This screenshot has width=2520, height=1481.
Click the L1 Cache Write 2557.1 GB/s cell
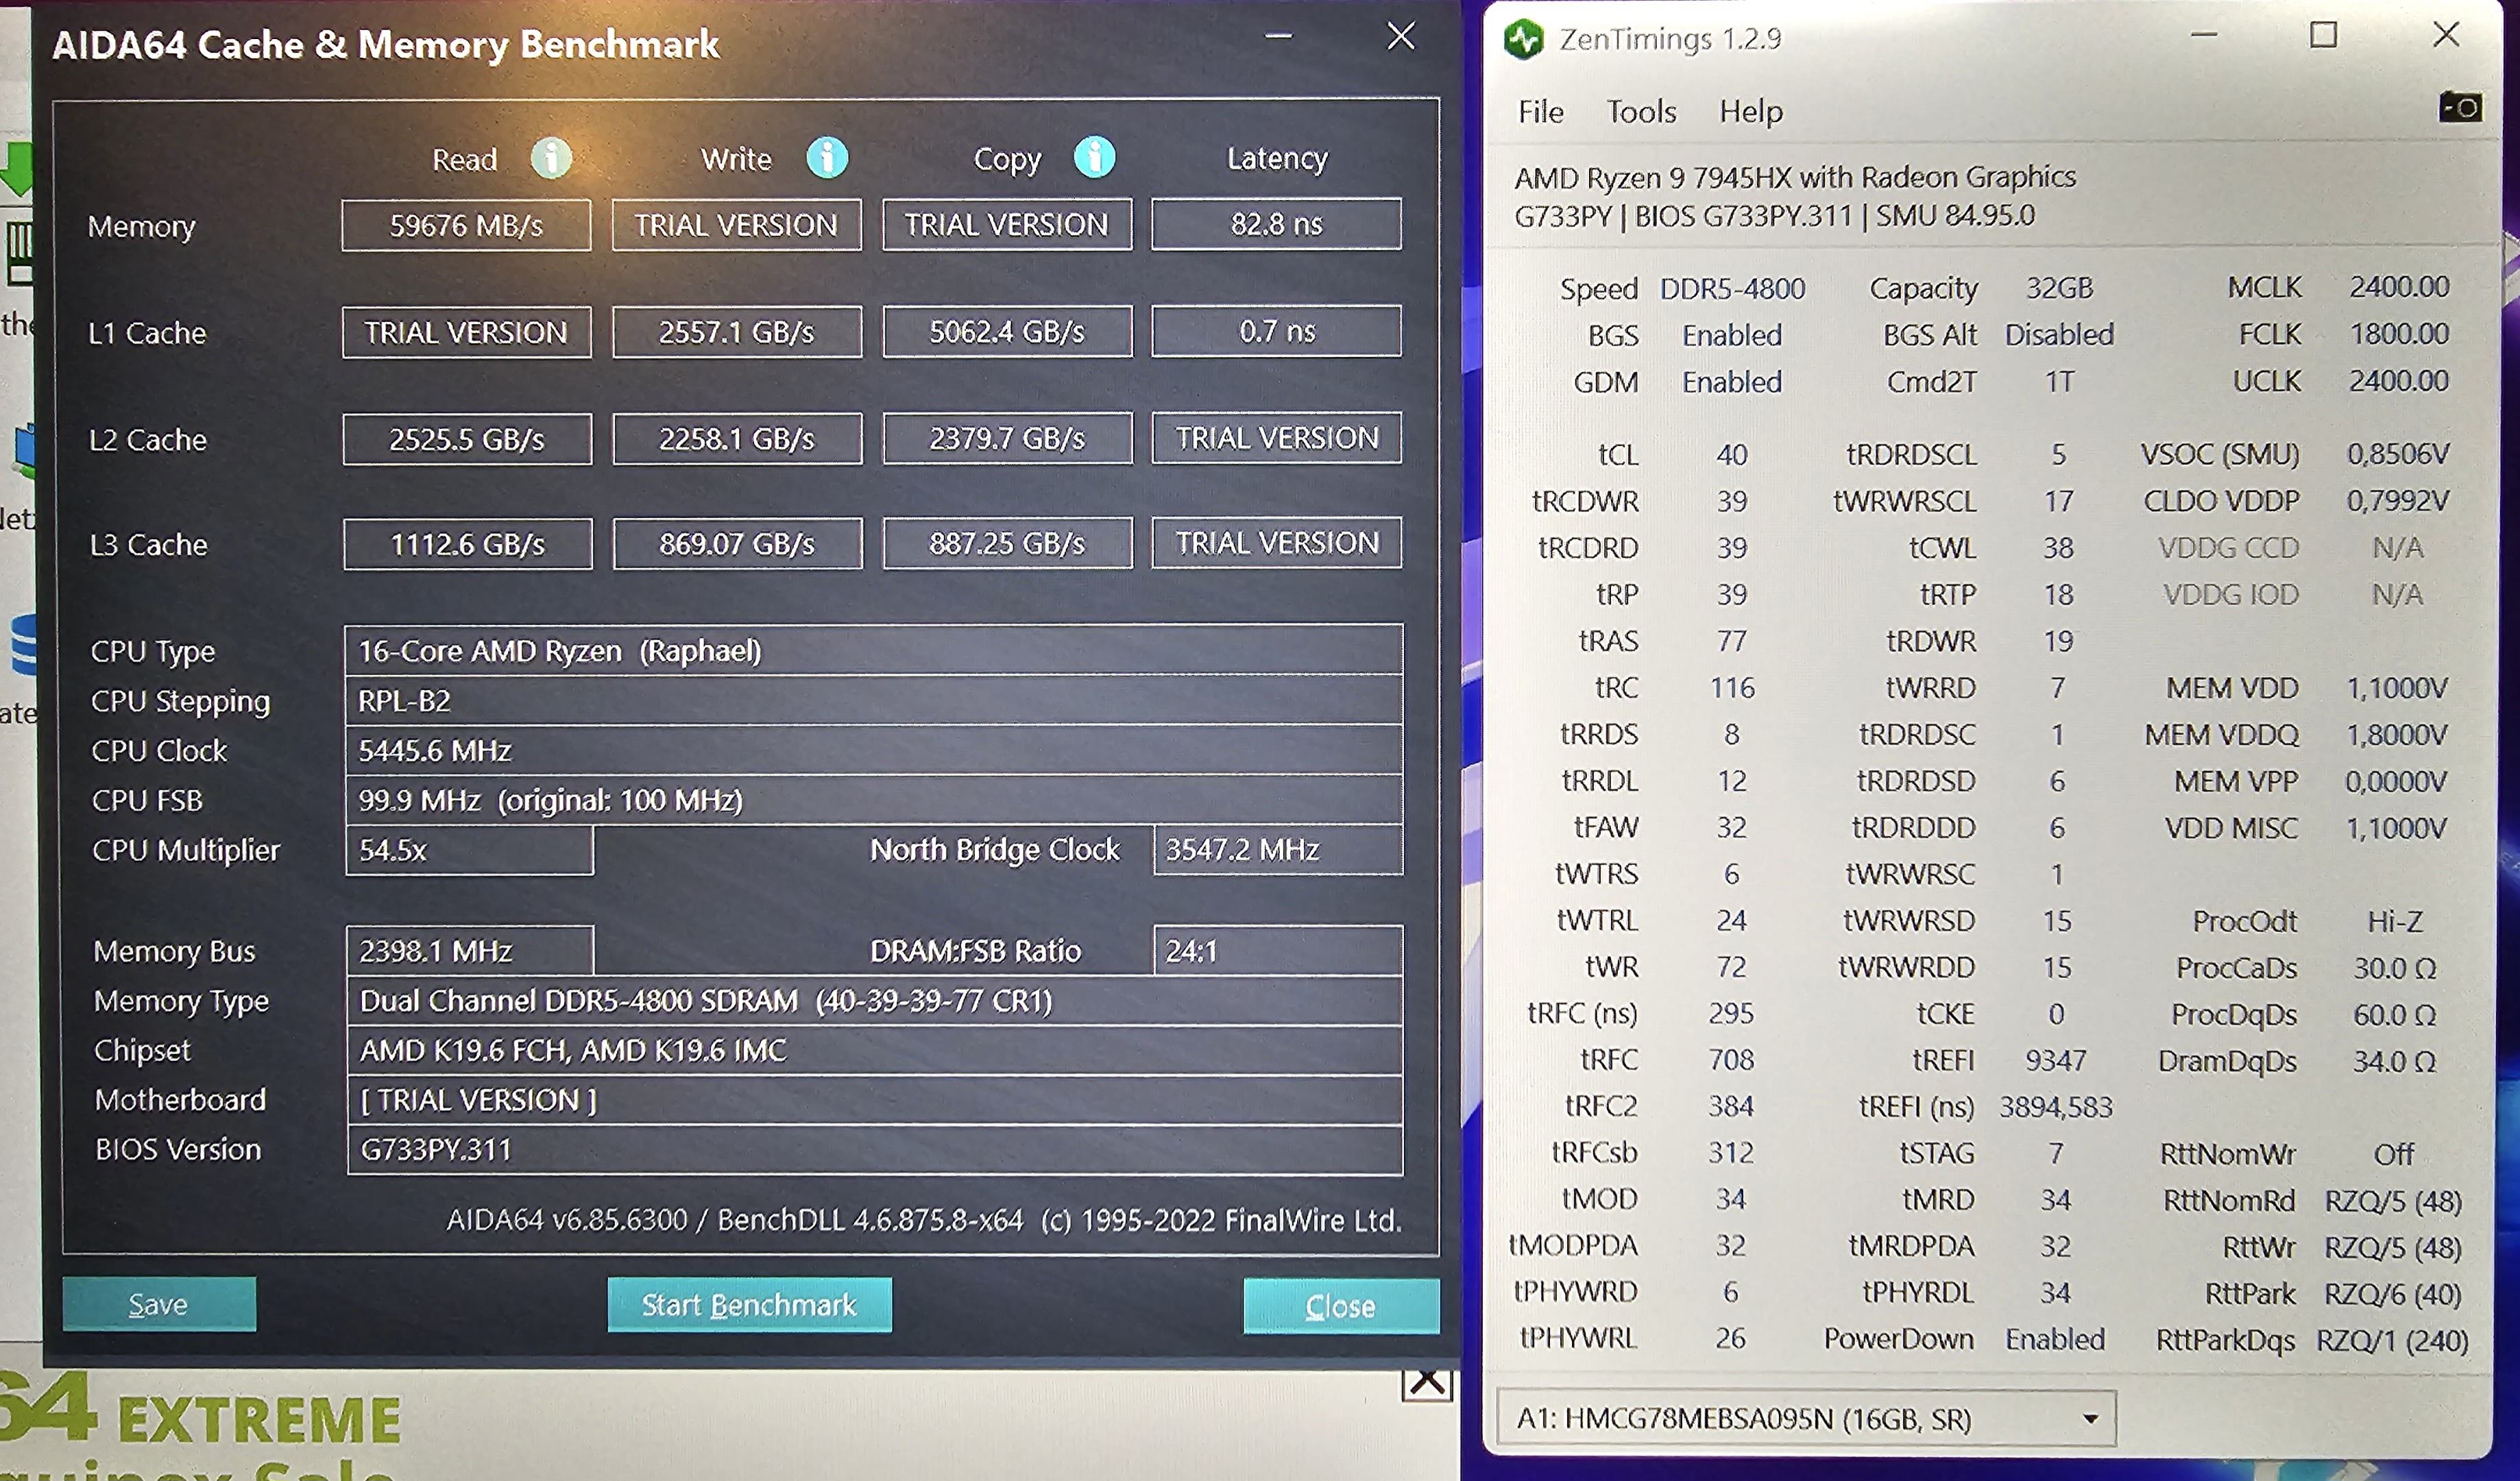(737, 331)
